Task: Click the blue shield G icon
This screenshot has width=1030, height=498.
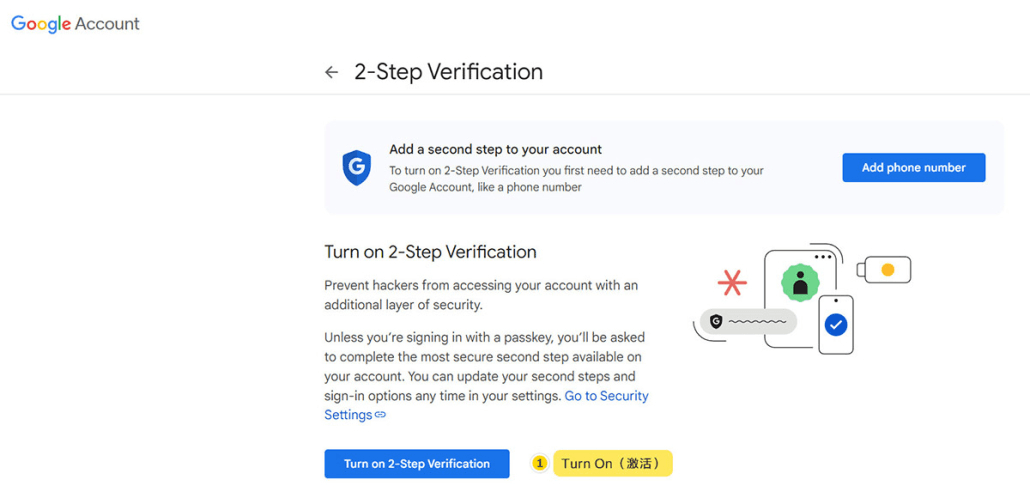Action: pos(357,167)
